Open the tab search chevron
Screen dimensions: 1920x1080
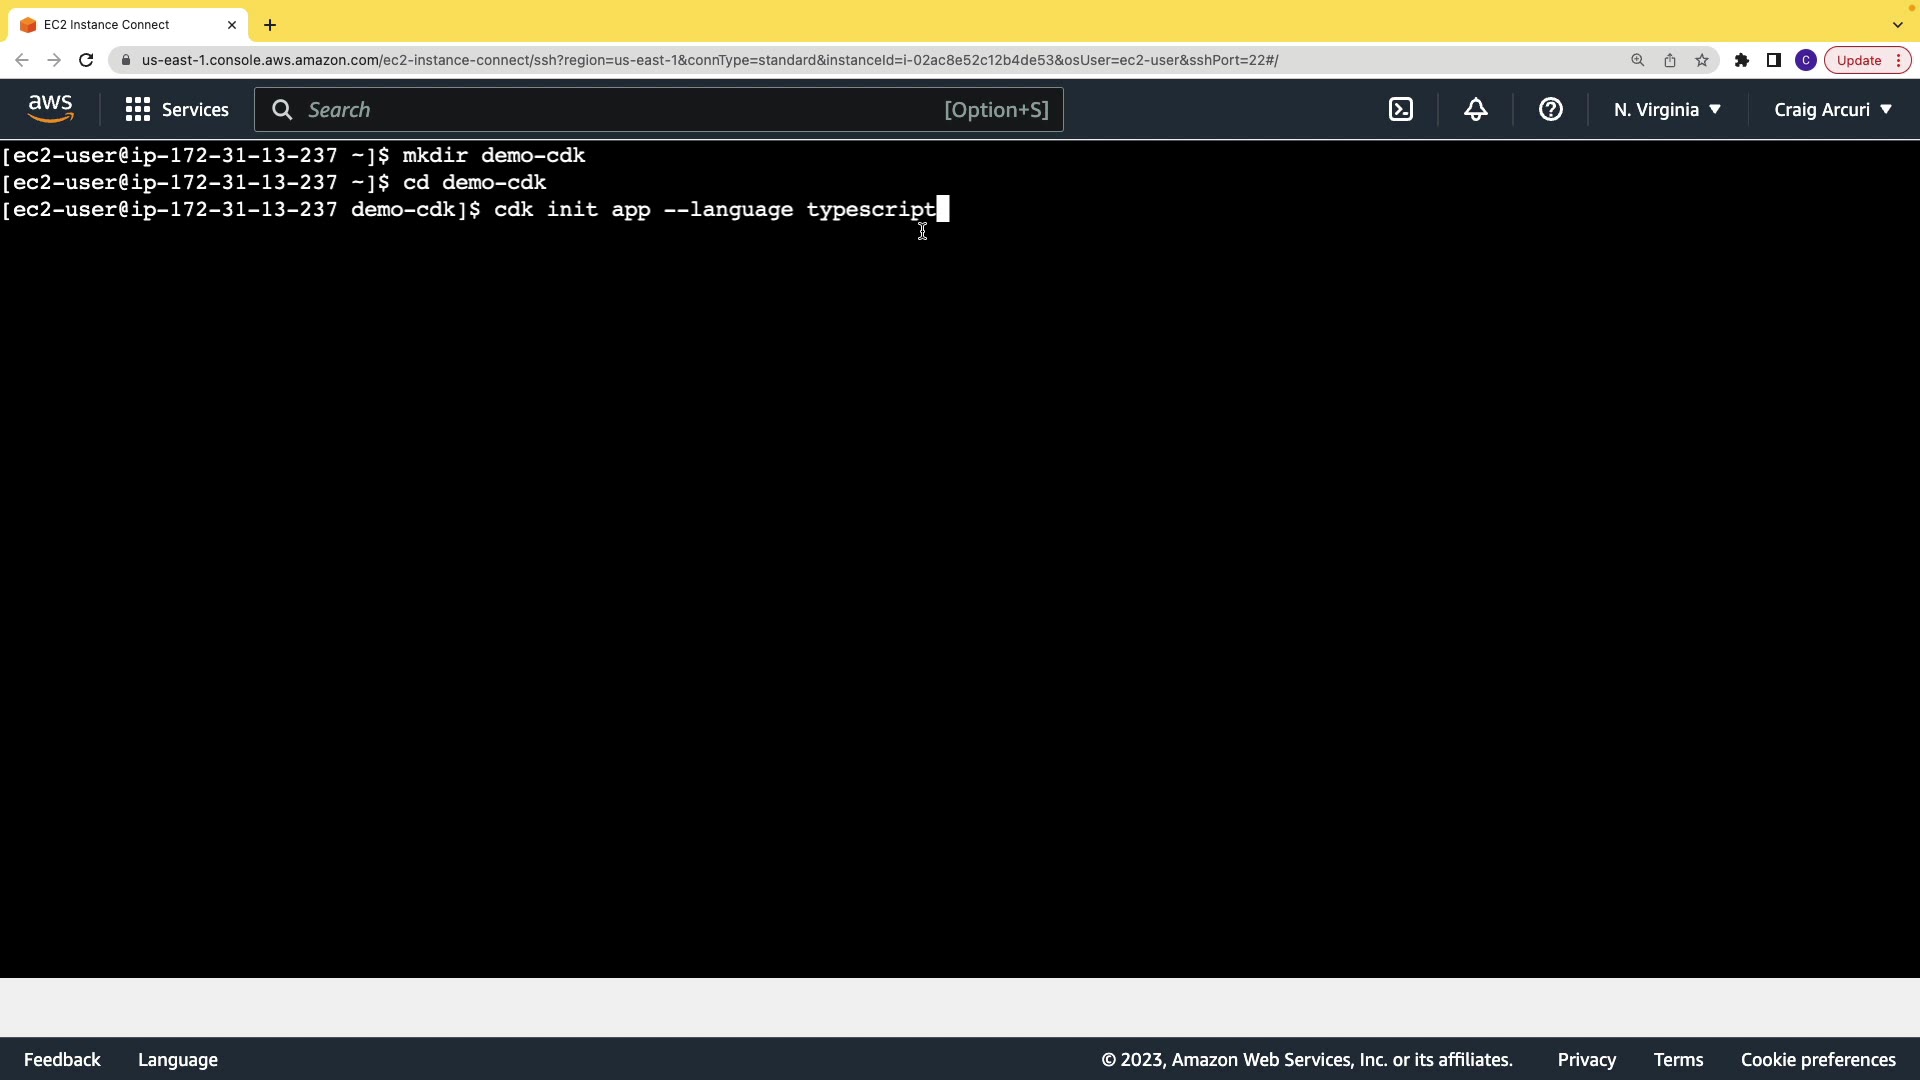1897,25
